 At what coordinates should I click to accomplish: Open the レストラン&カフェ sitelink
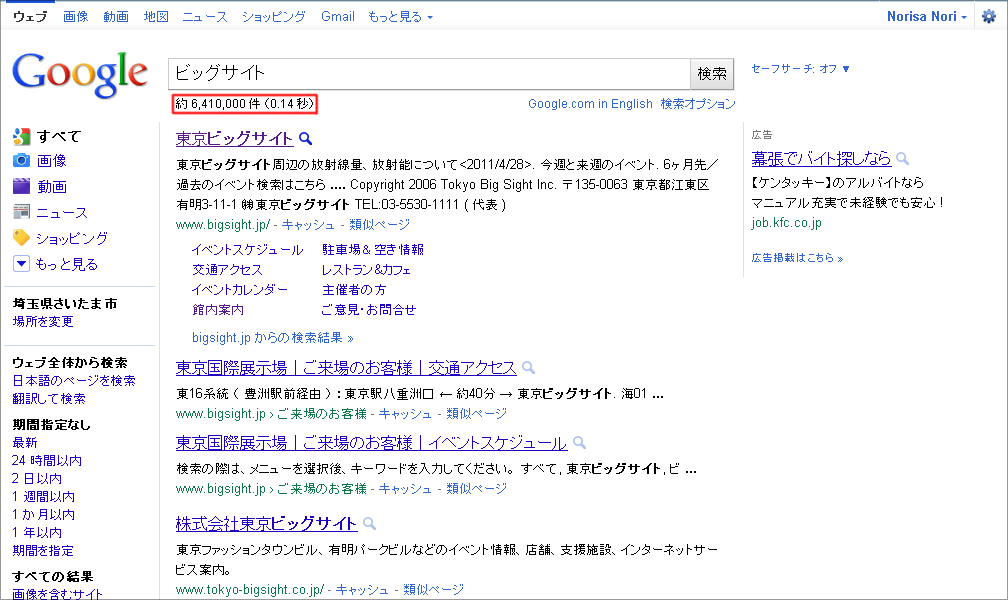coord(366,269)
